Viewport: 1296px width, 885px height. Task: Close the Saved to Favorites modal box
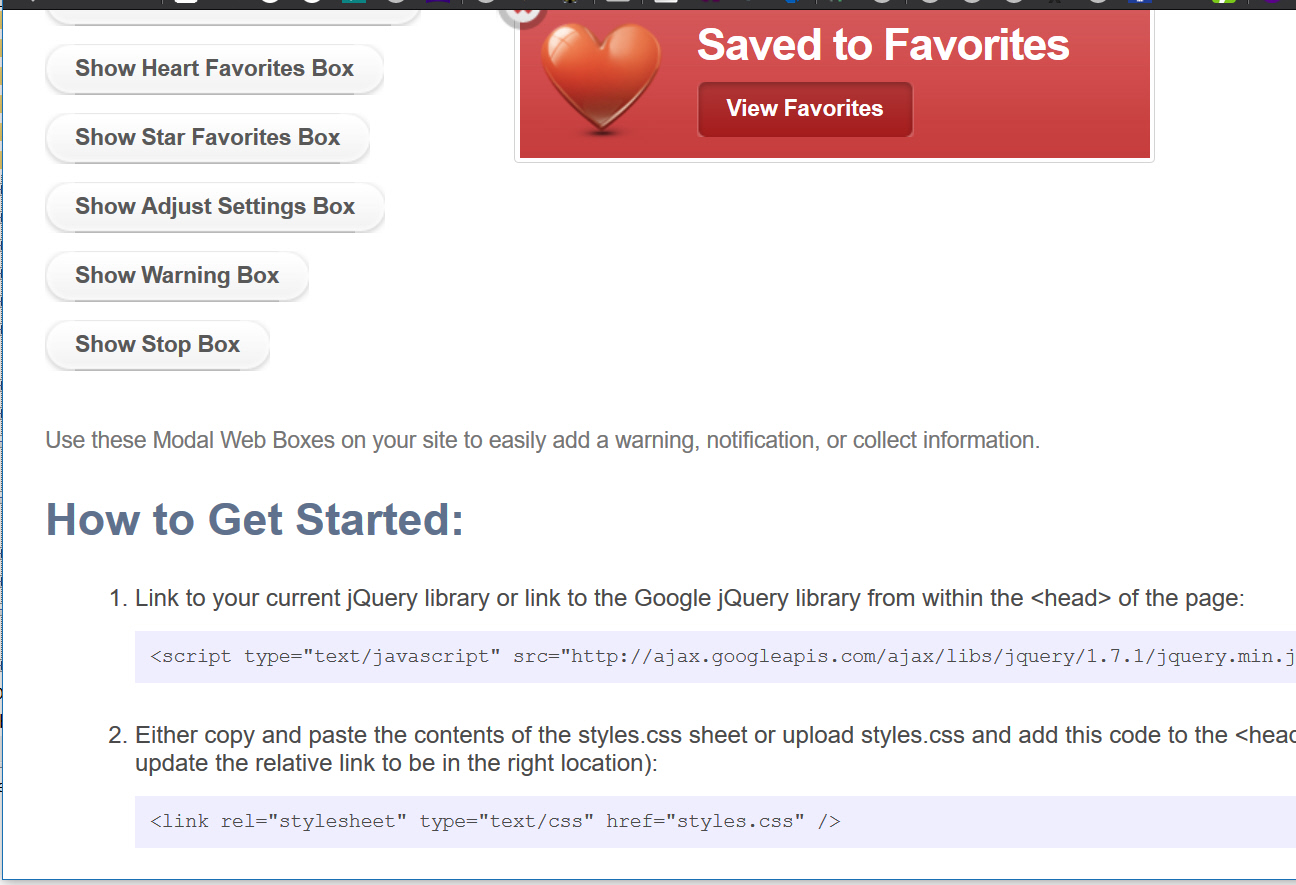[522, 14]
